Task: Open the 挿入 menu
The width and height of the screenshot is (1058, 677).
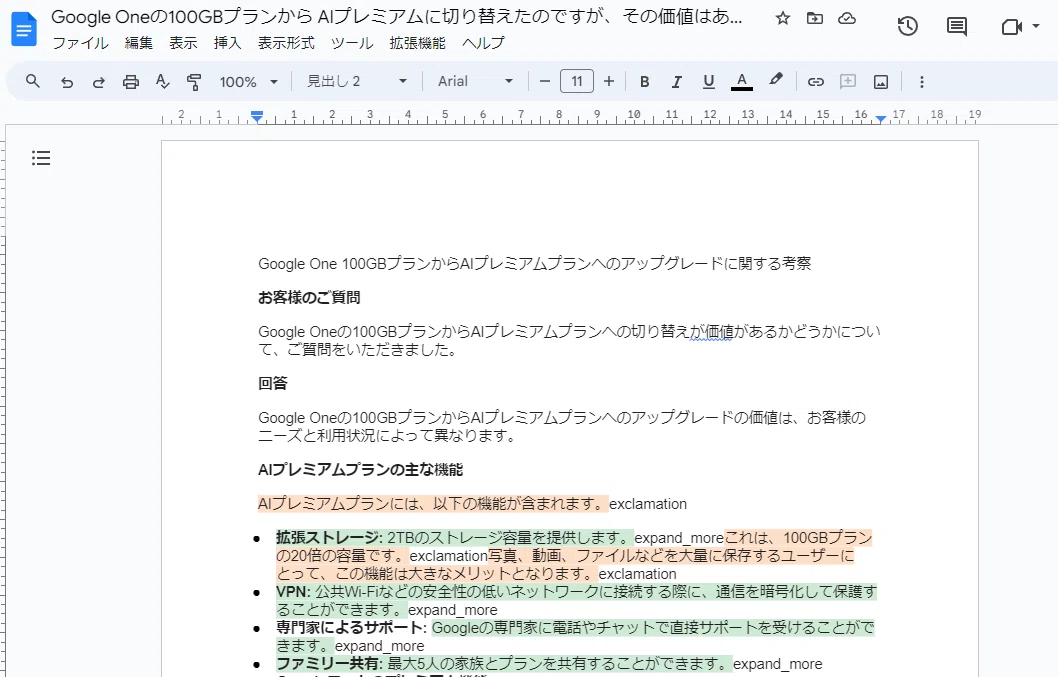Action: click(227, 43)
